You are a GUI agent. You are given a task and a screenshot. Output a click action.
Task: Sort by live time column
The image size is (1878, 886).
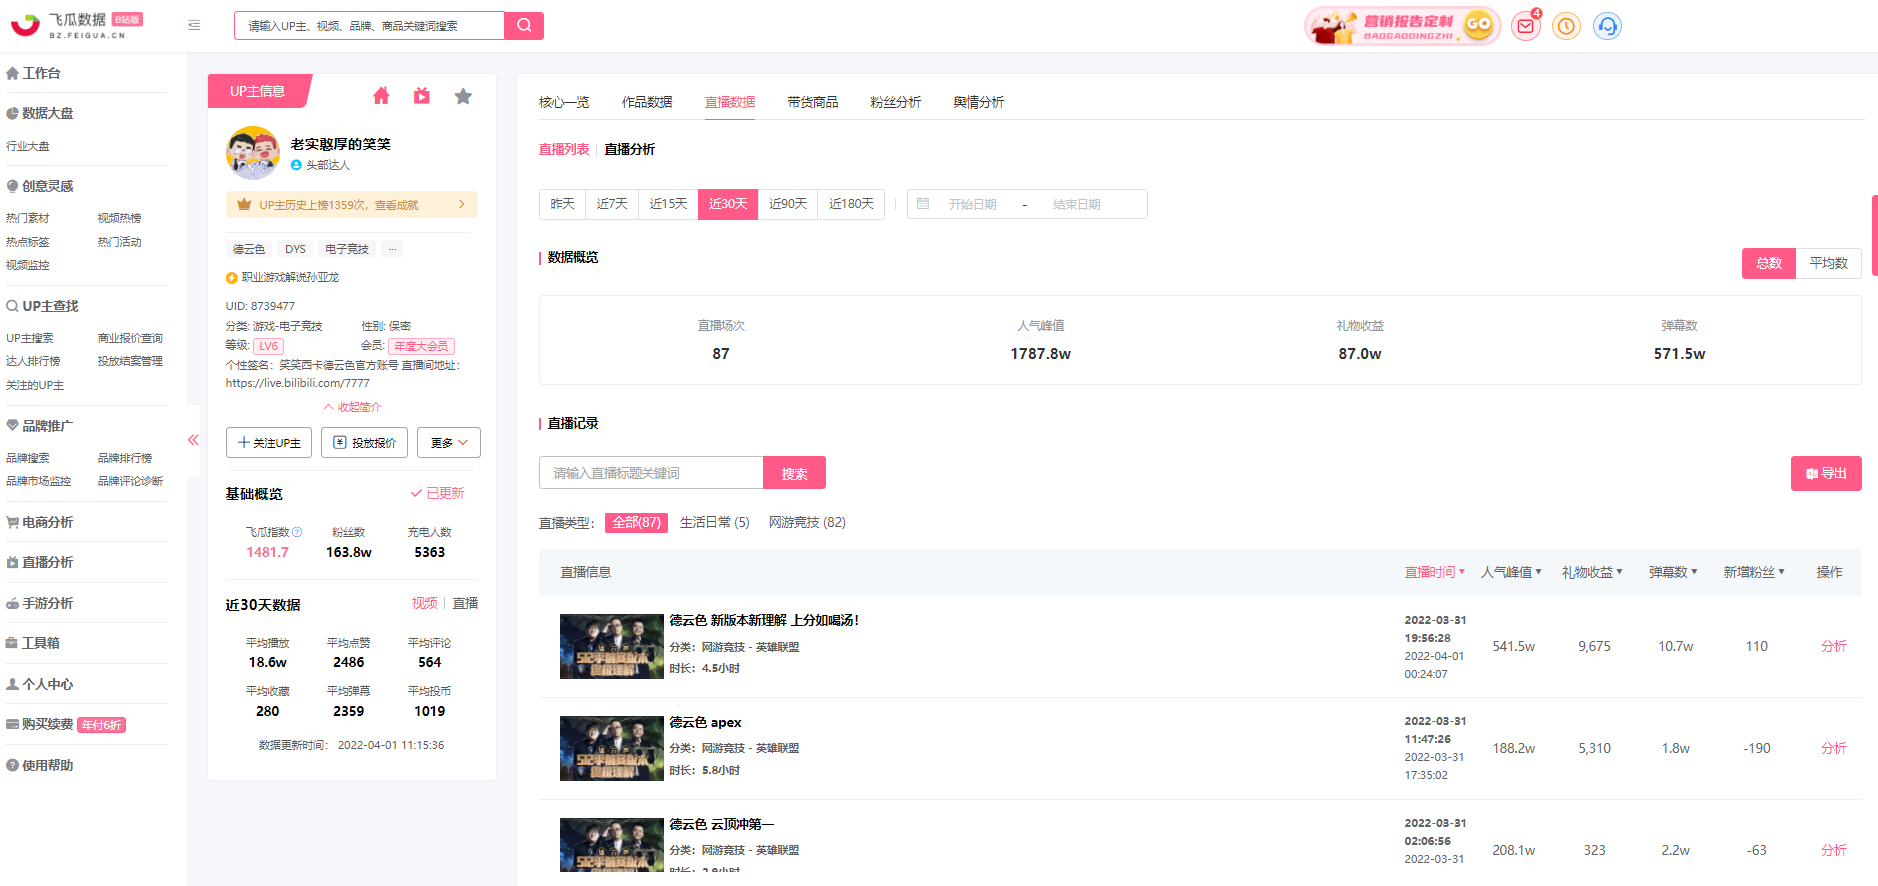1435,572
